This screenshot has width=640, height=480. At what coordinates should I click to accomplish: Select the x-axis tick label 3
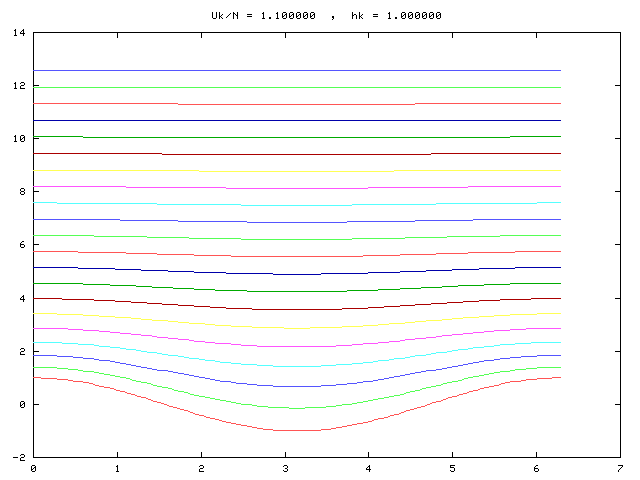(x=286, y=468)
